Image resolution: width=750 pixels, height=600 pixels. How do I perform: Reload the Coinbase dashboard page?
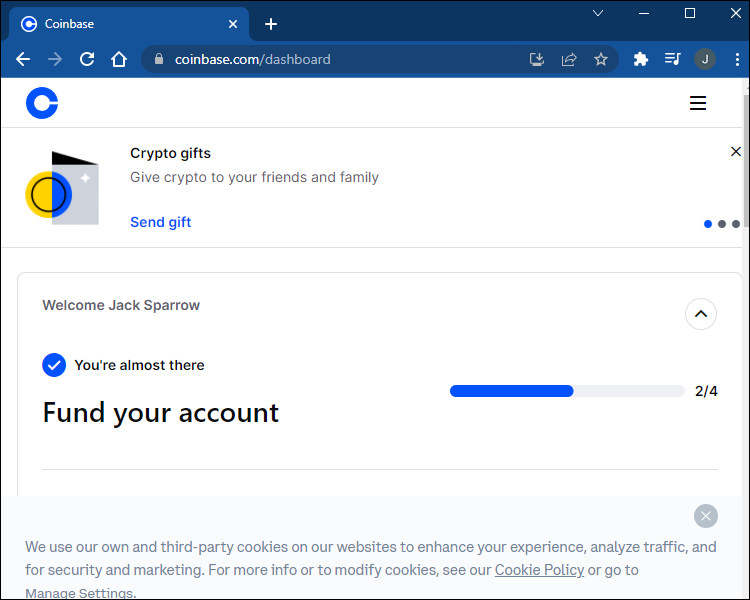click(x=87, y=59)
